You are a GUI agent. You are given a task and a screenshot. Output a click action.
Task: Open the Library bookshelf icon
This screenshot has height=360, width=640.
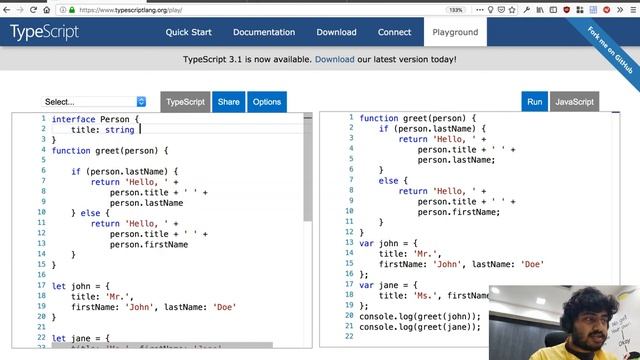[x=540, y=10]
